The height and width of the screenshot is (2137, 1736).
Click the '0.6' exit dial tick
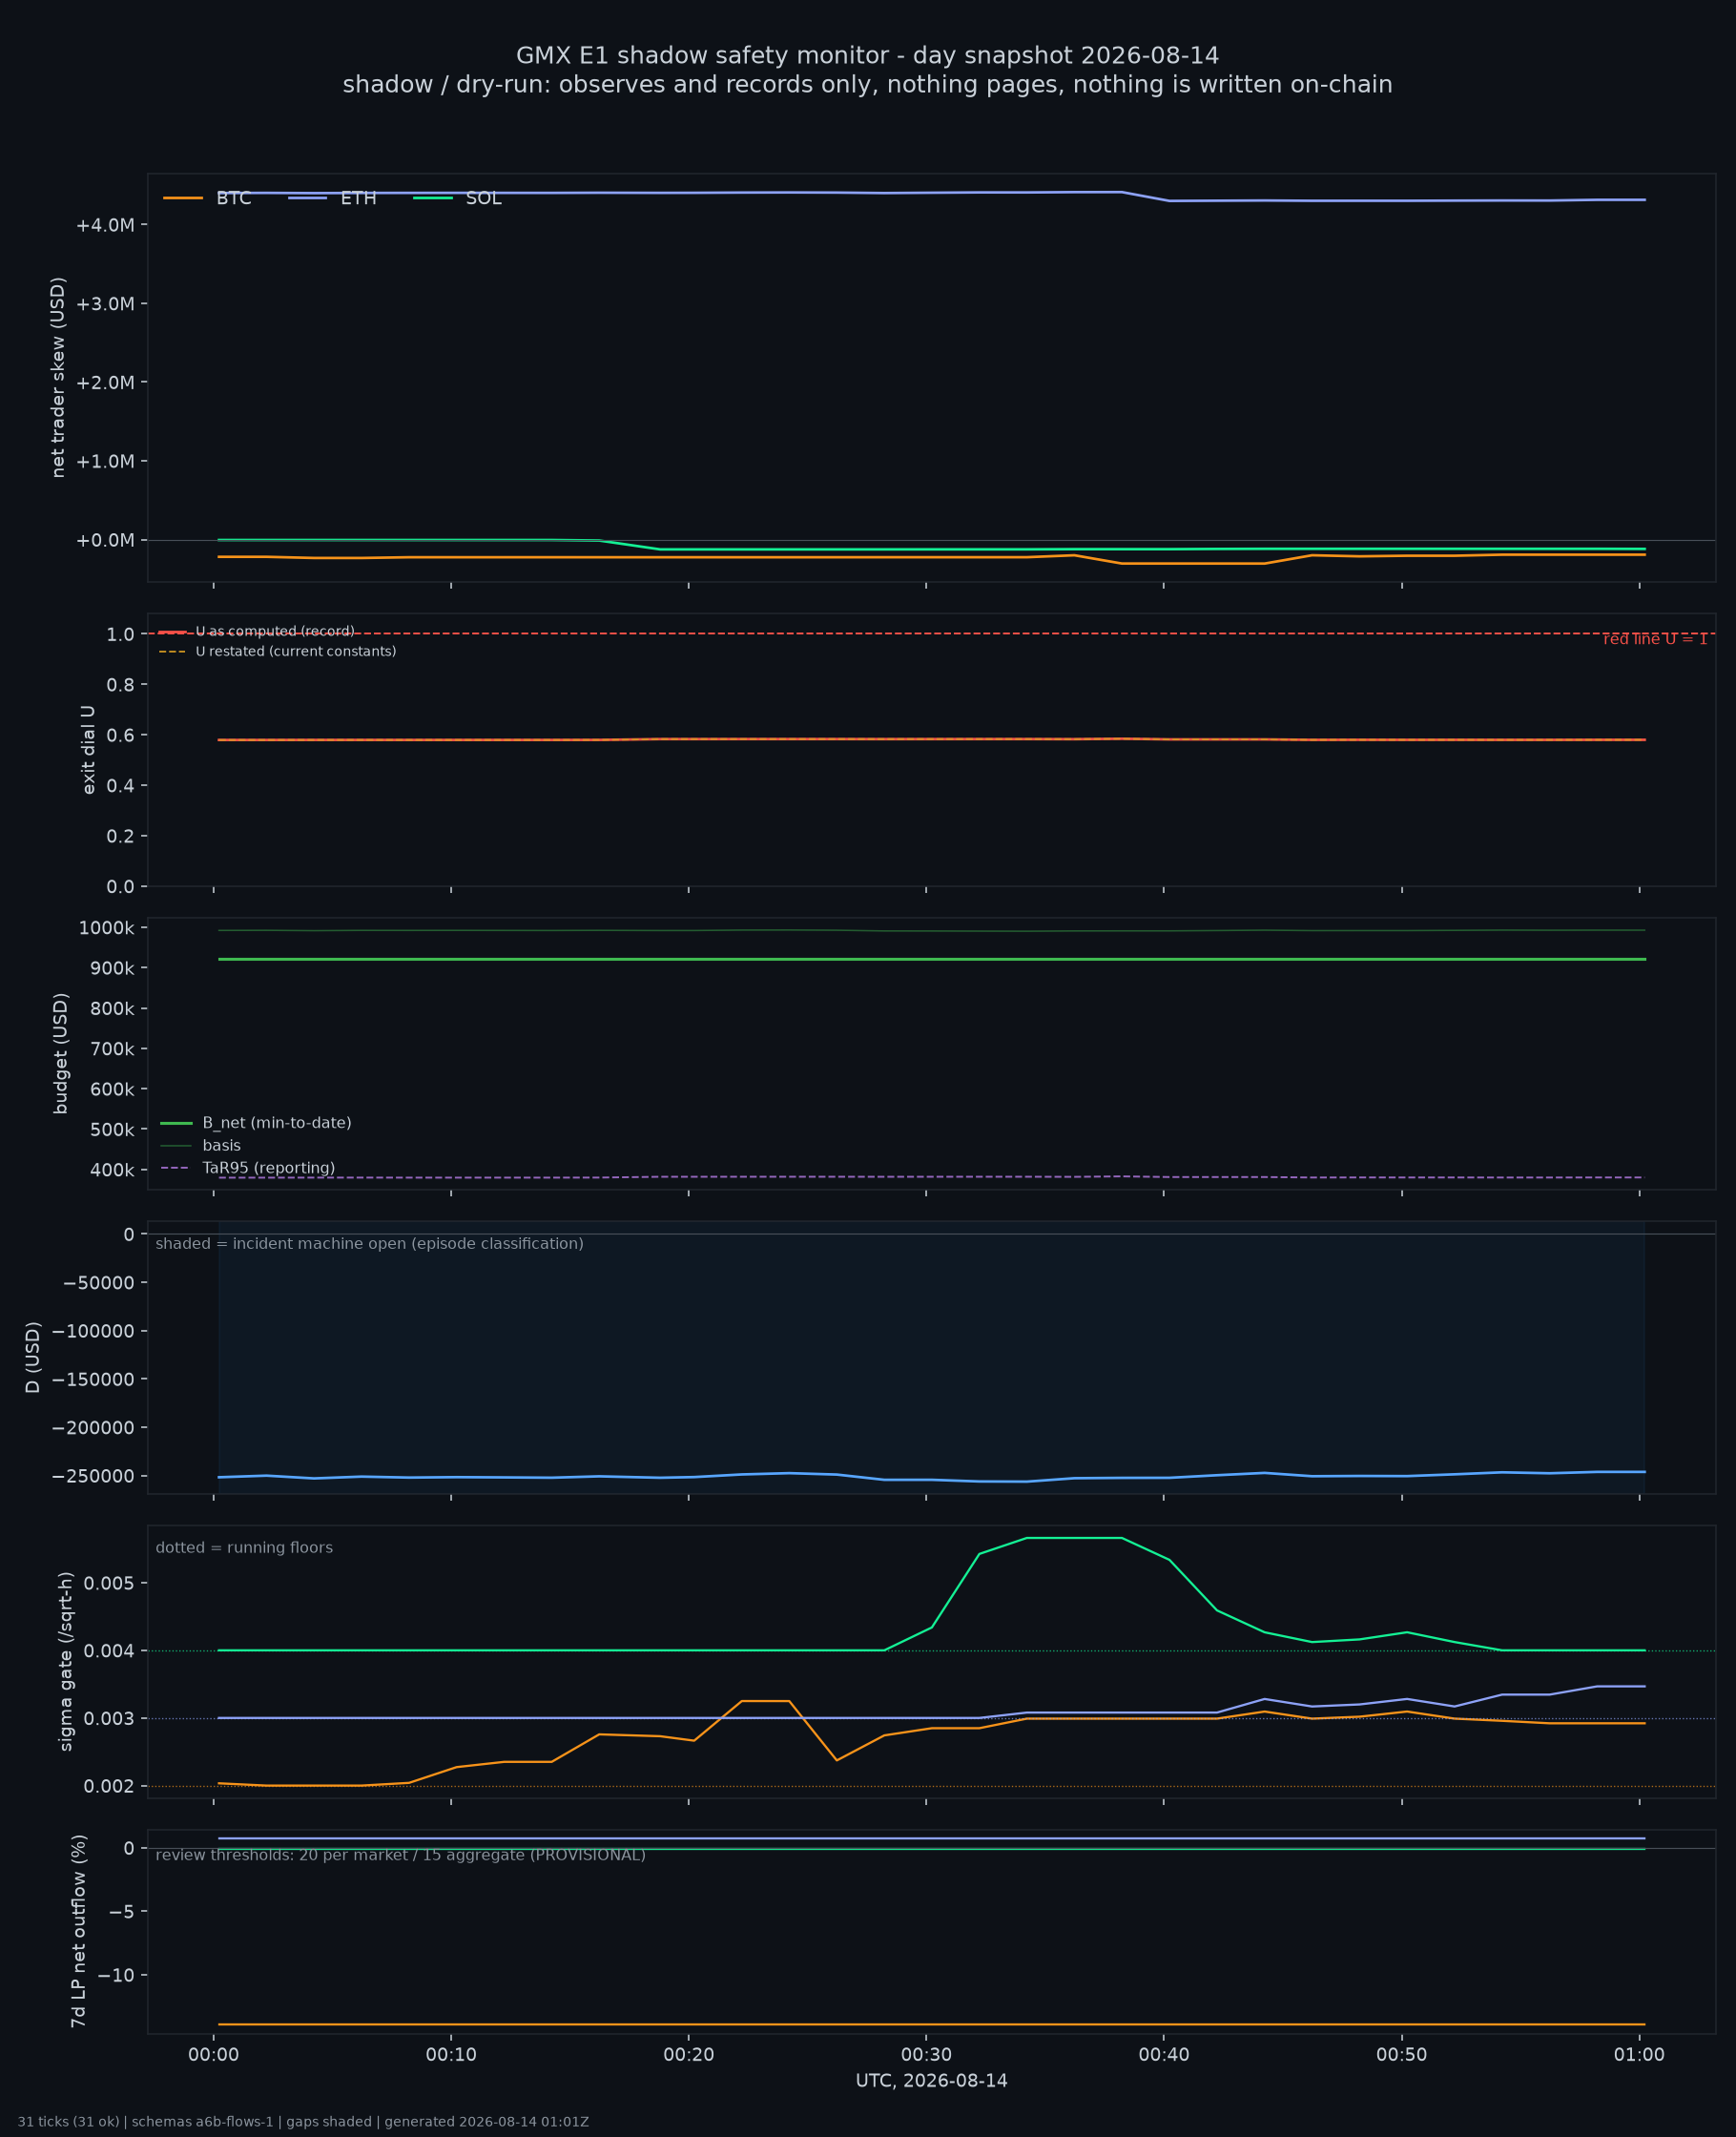click(x=121, y=736)
